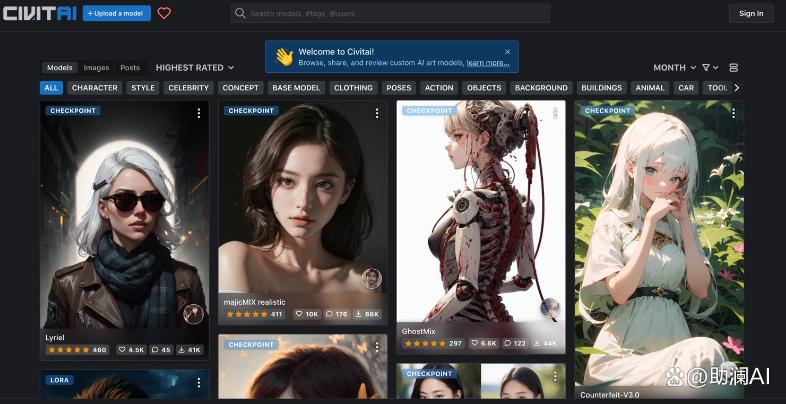786x404 pixels.
Task: Open the Highest Rated sort dropdown
Action: point(194,68)
